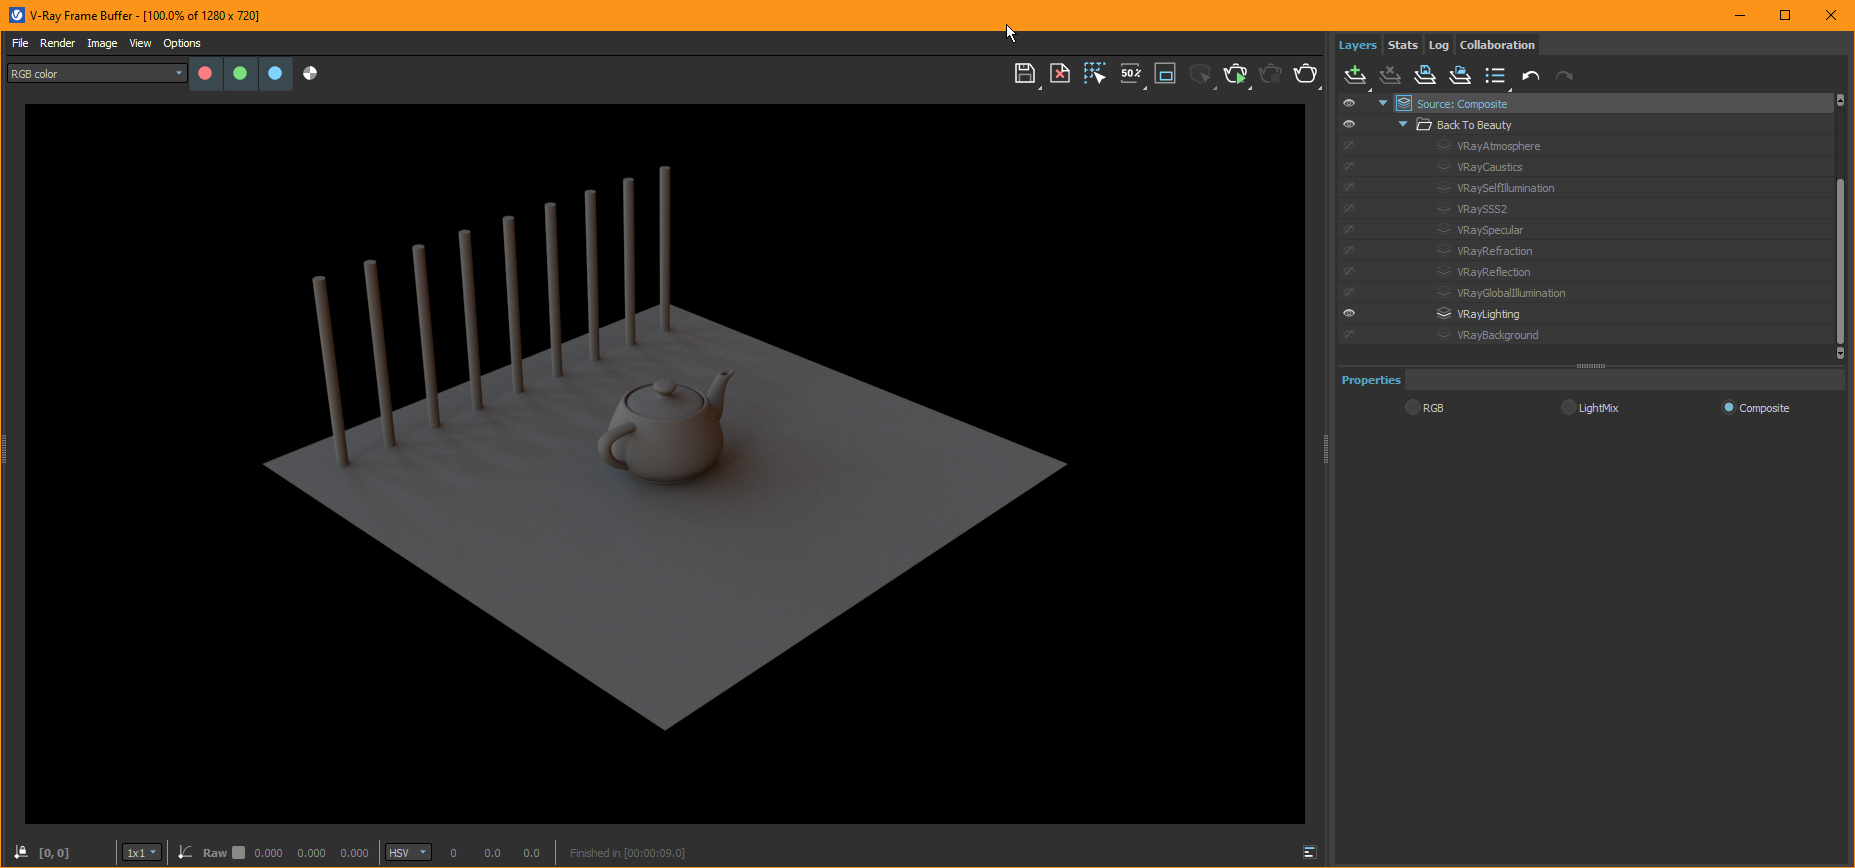Open the Render menu
The image size is (1855, 868).
pos(57,43)
